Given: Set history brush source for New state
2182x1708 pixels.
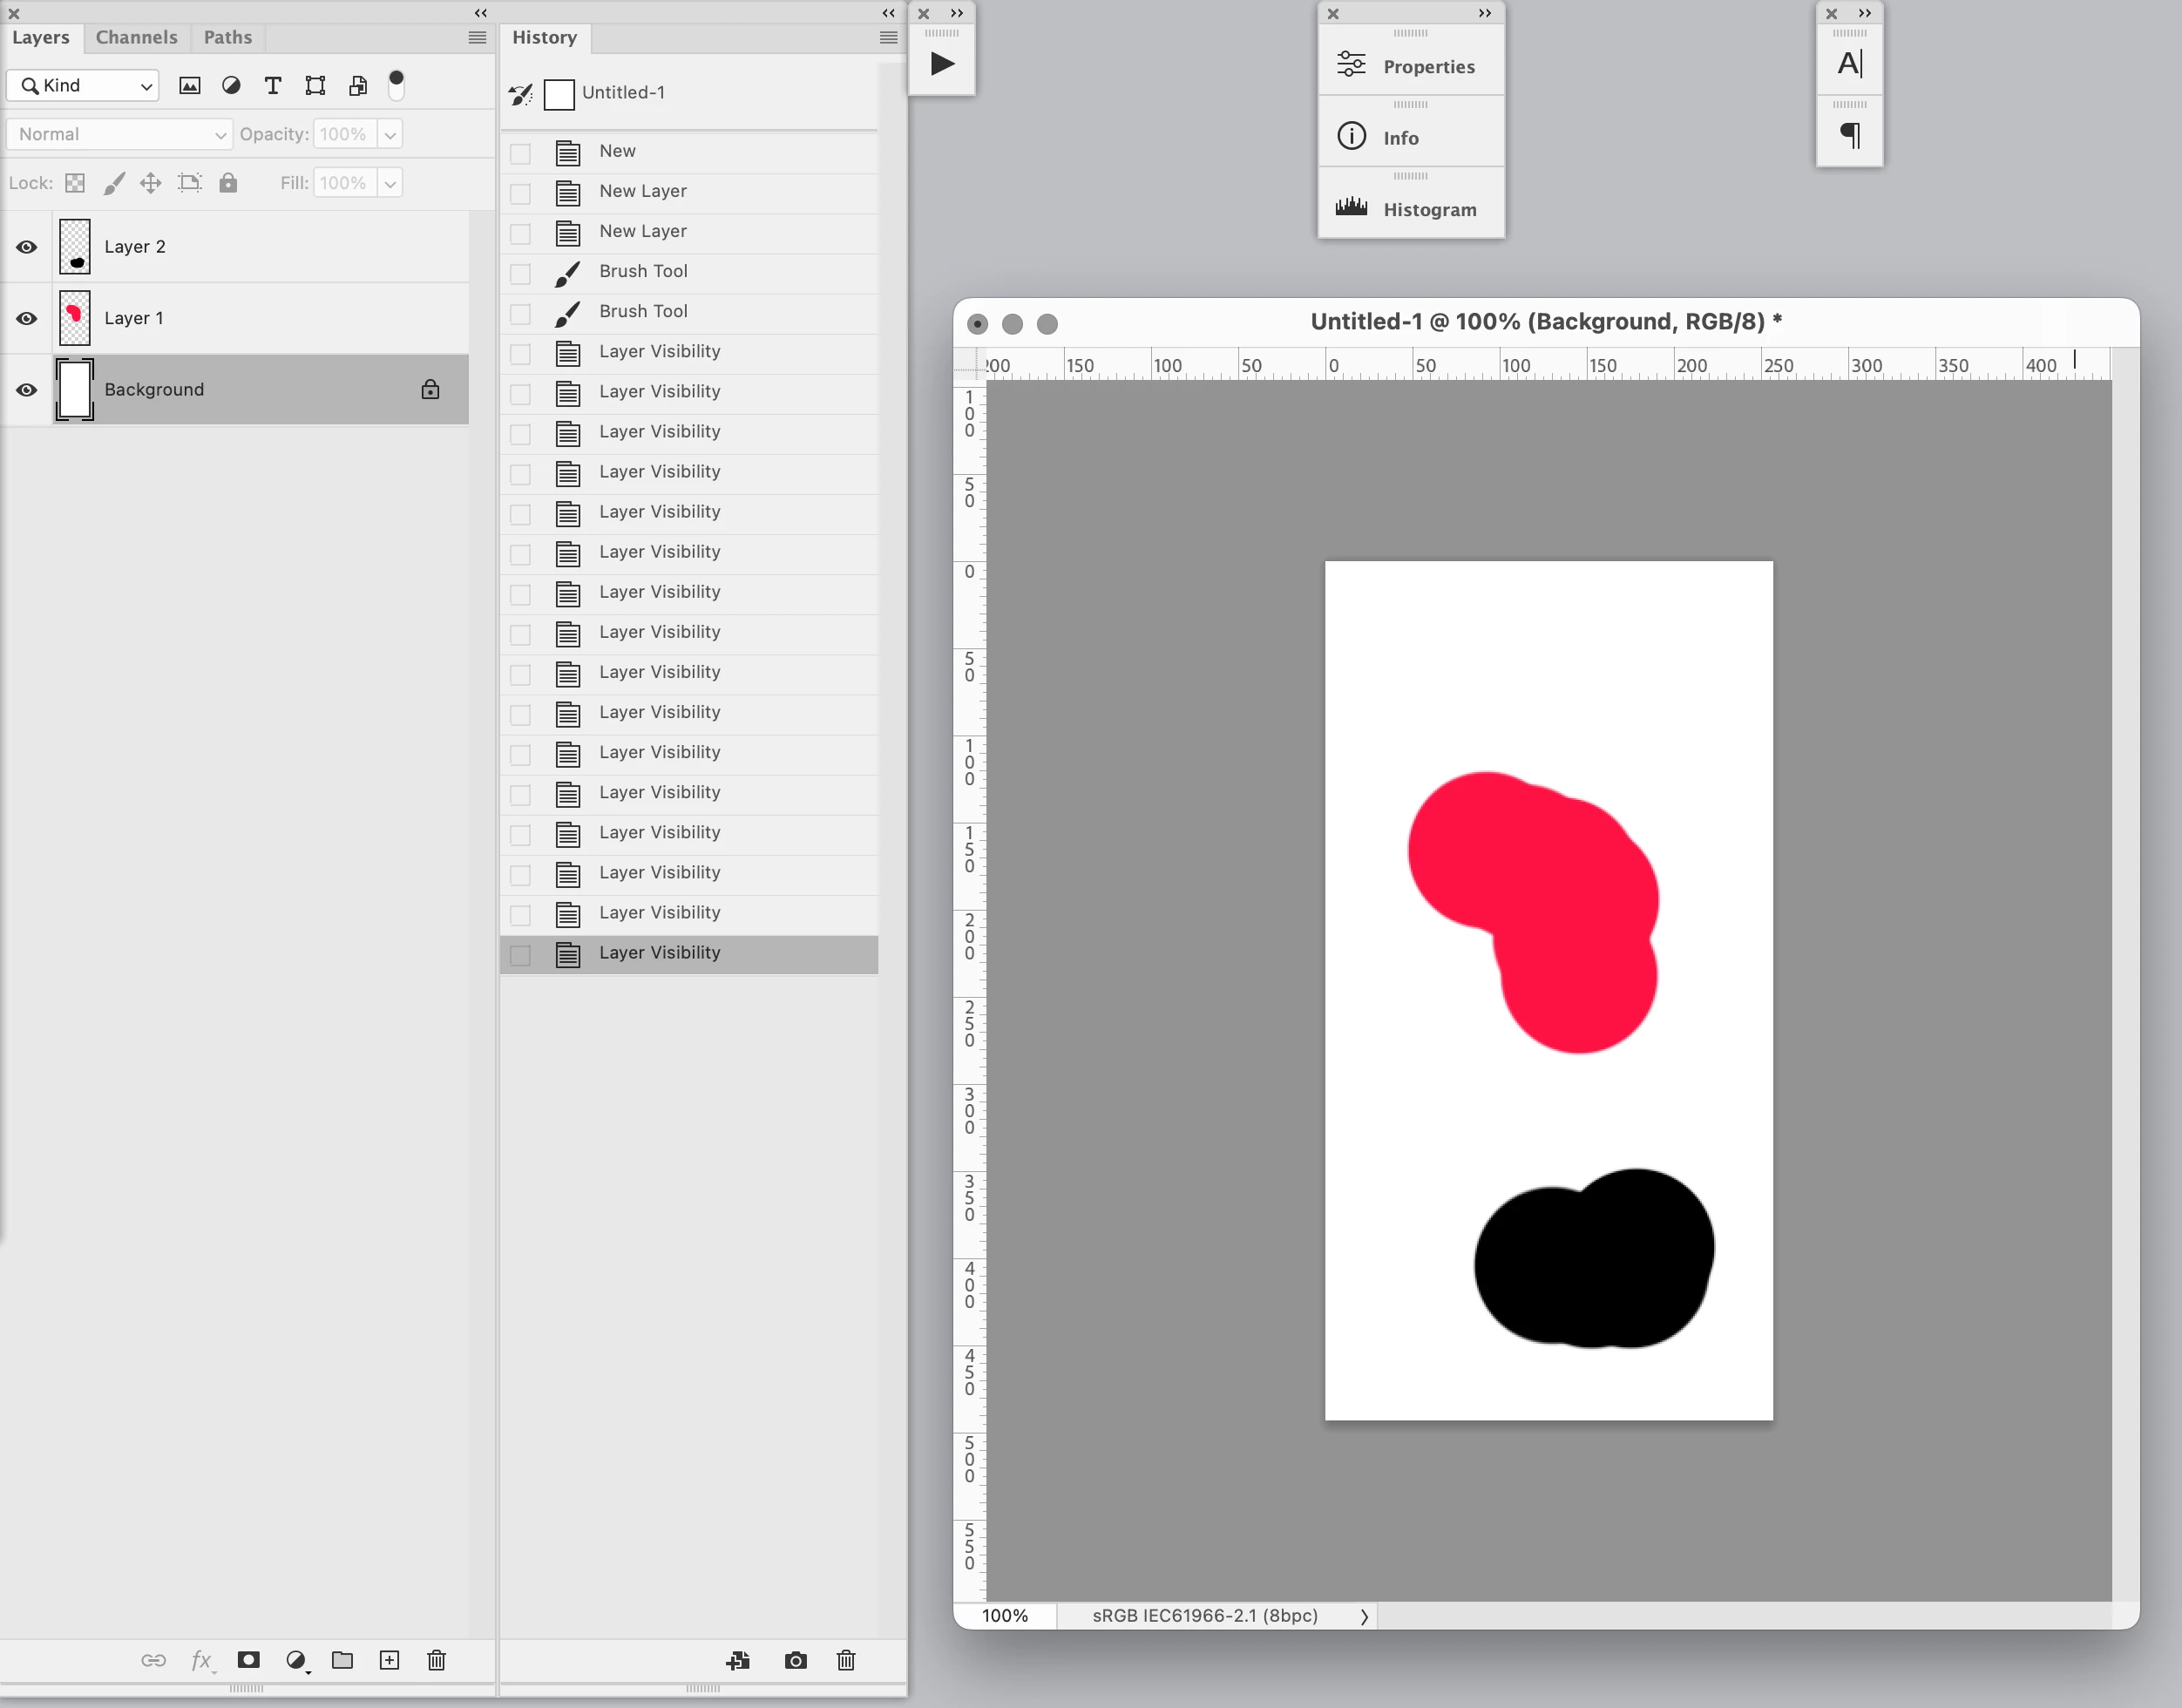Looking at the screenshot, I should click(520, 153).
